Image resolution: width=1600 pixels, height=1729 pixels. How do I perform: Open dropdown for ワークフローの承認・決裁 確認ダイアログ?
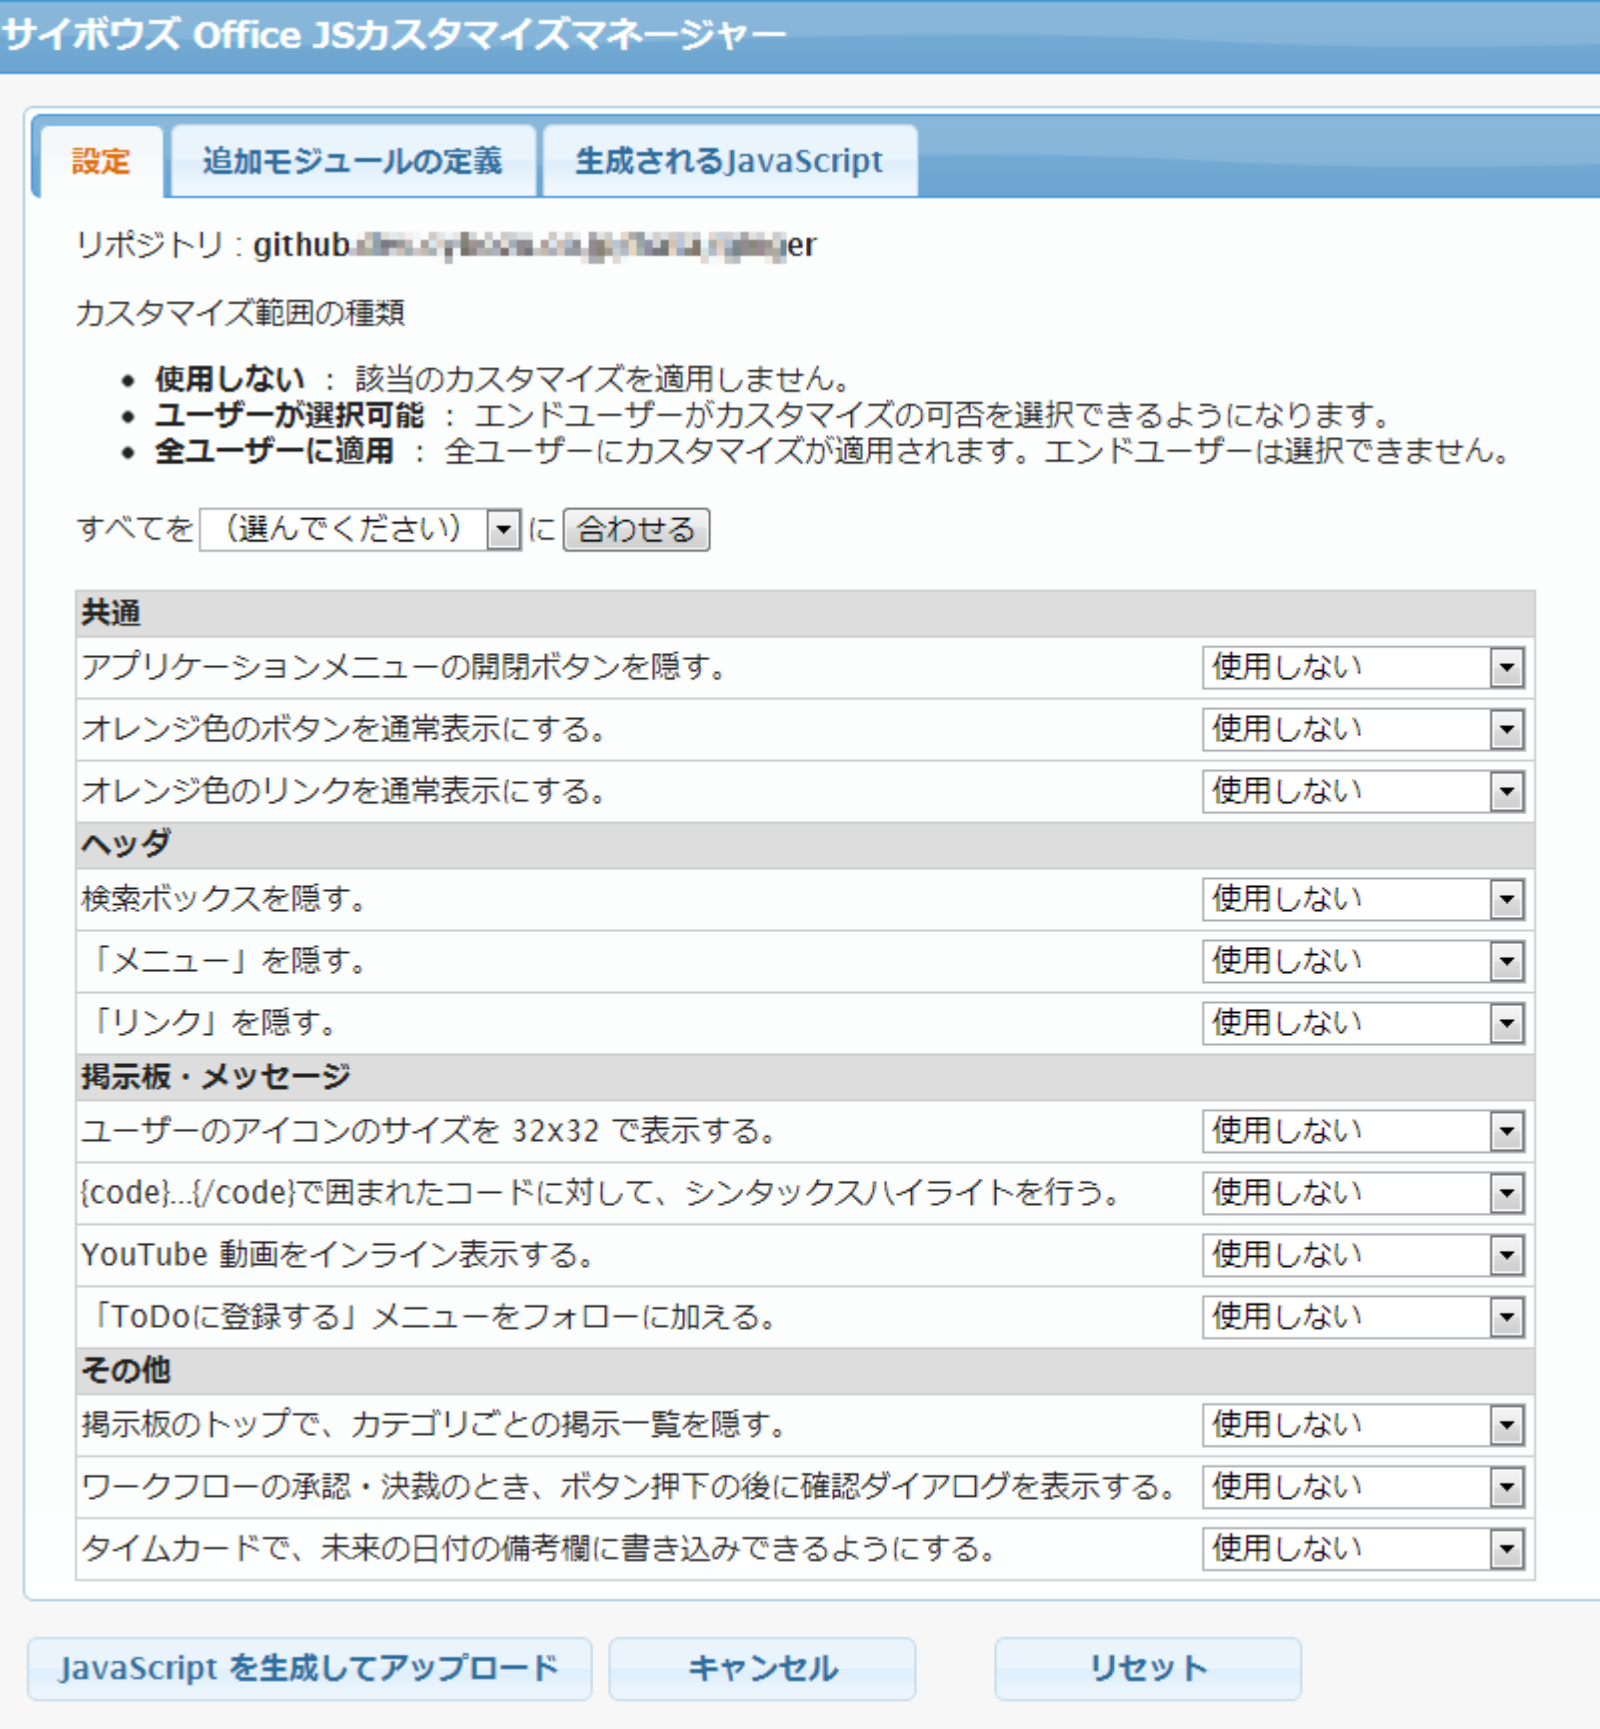(1363, 1487)
